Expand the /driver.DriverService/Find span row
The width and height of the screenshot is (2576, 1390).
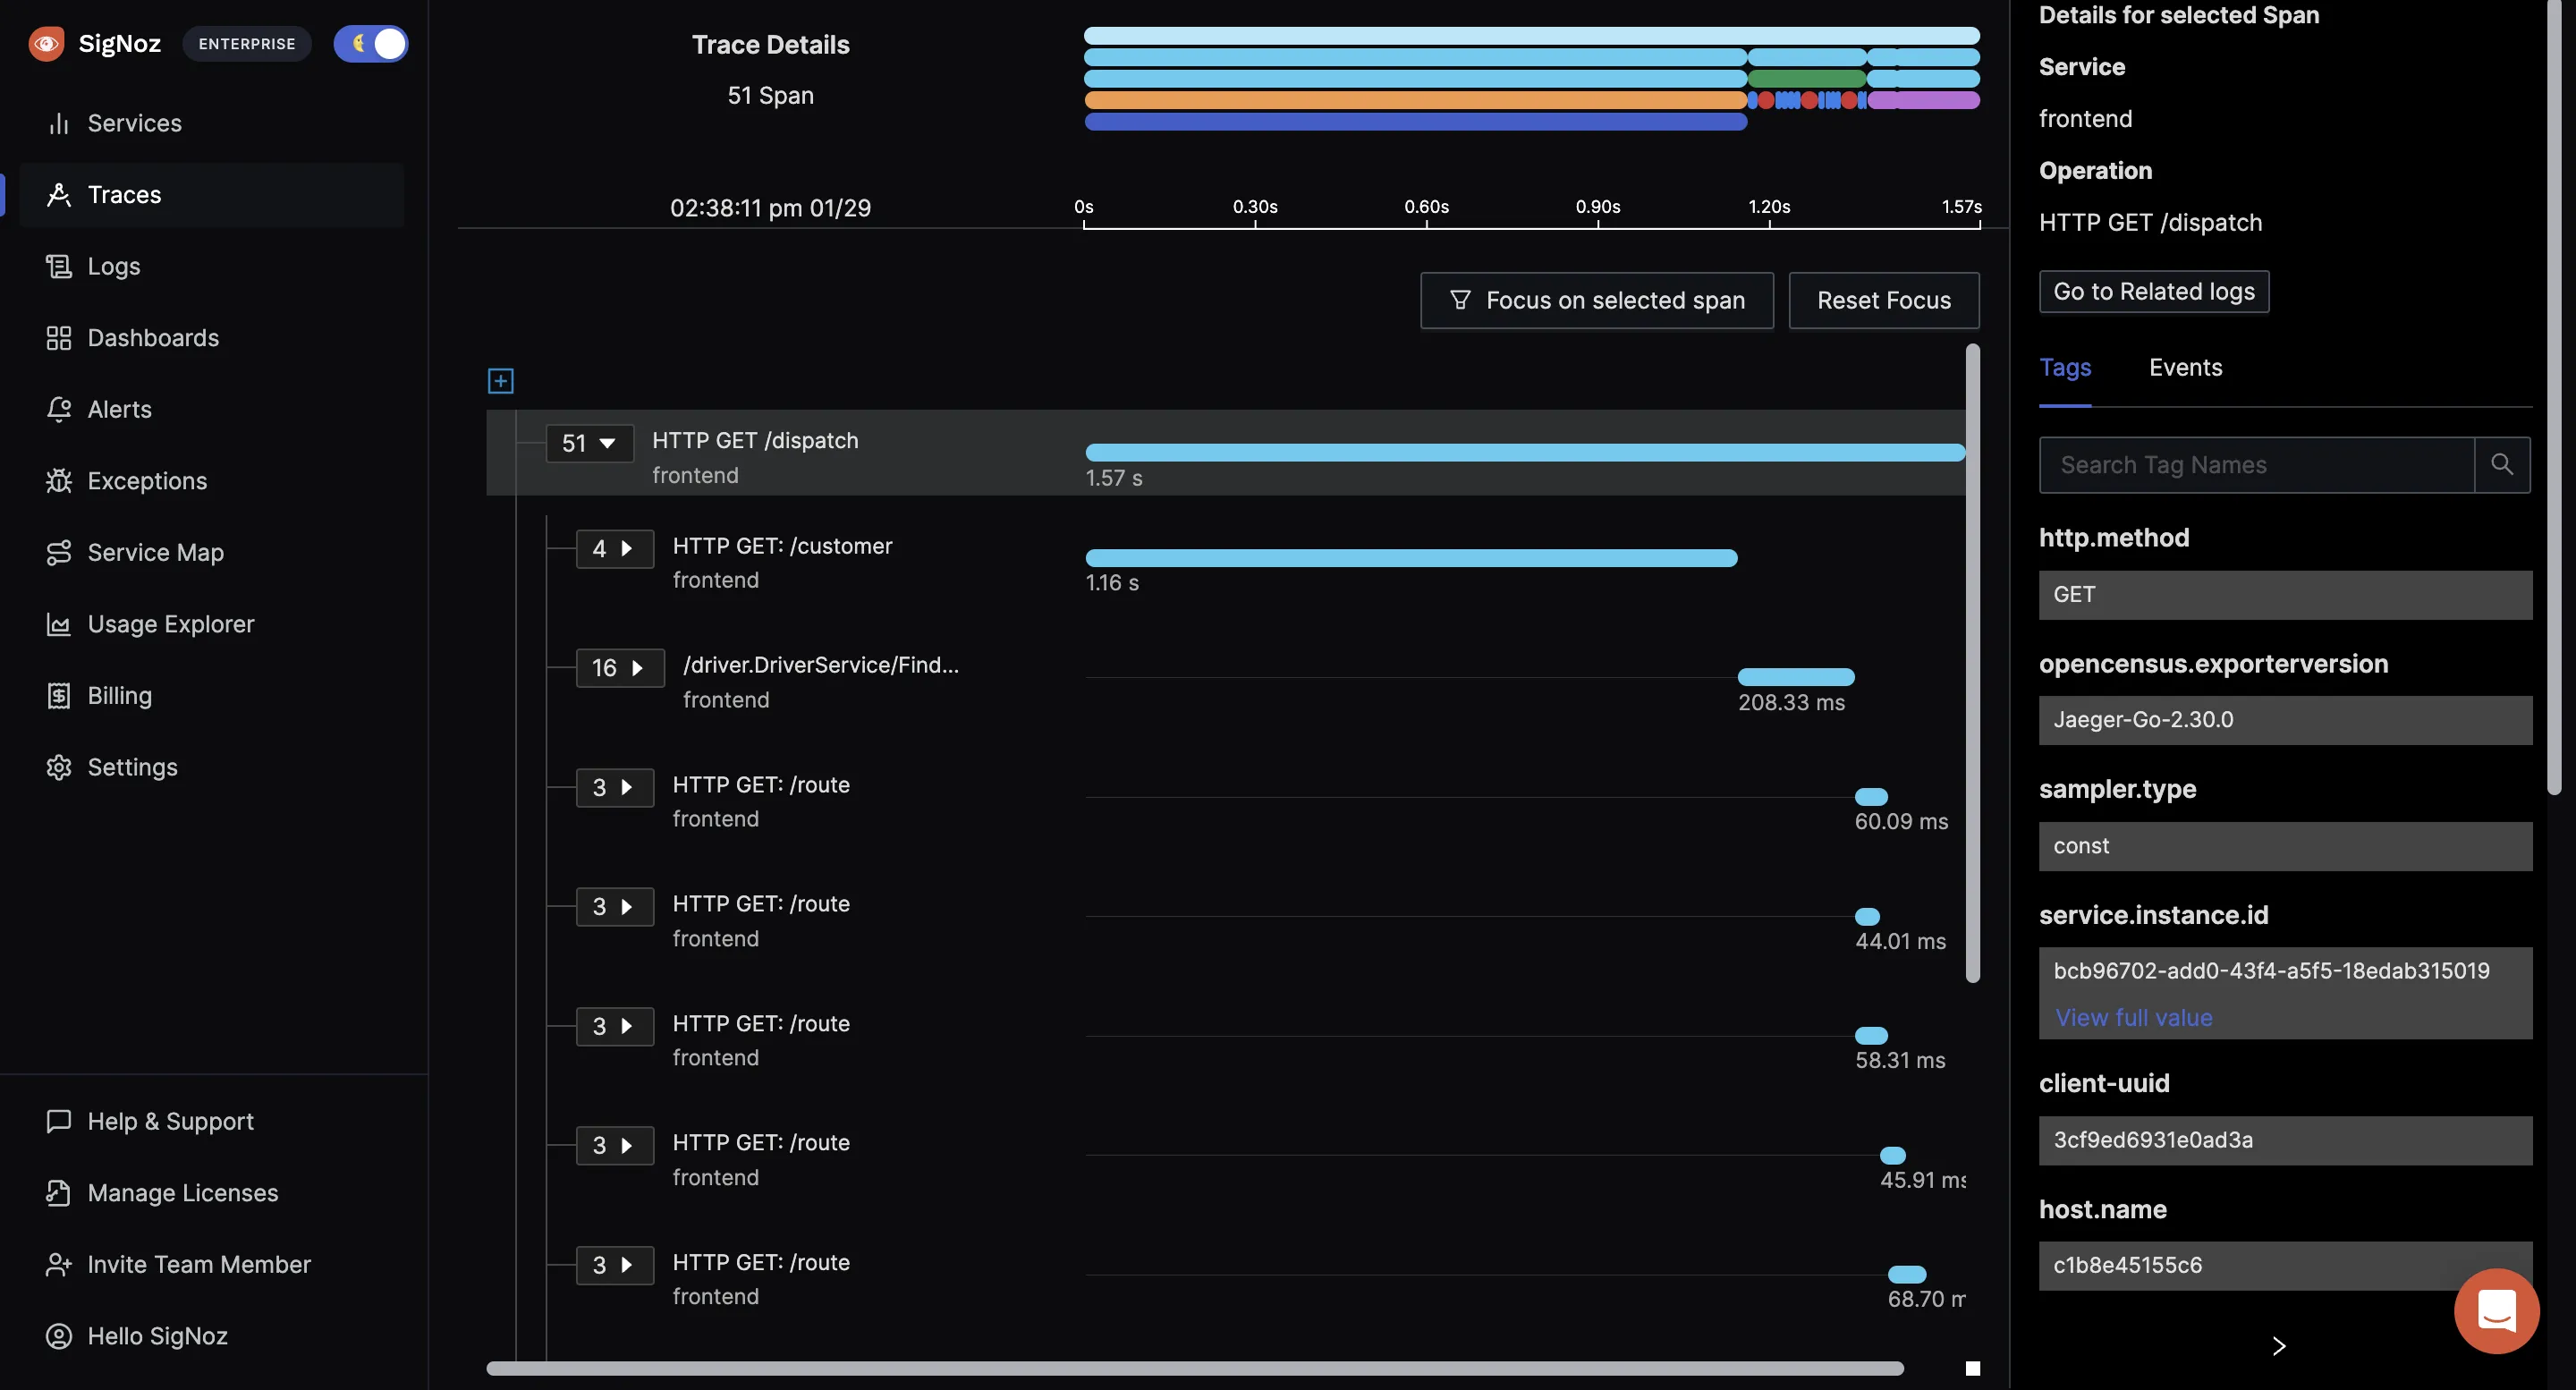coord(635,665)
